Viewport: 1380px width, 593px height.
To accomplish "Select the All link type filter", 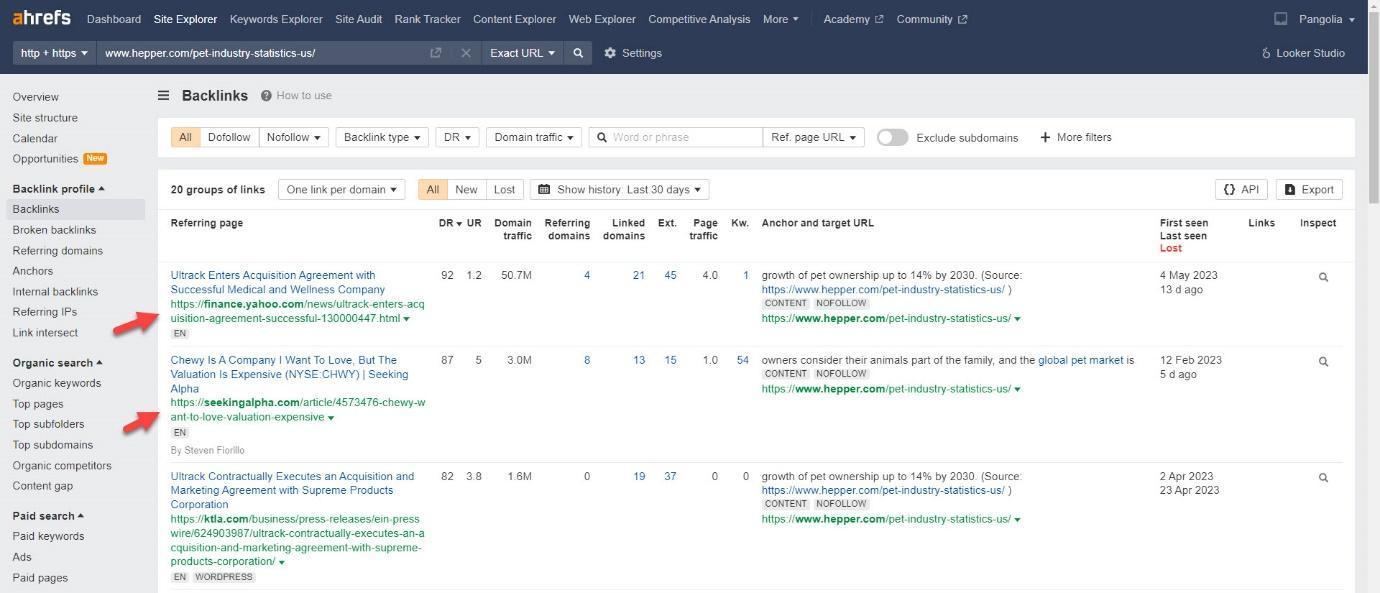I will click(185, 138).
